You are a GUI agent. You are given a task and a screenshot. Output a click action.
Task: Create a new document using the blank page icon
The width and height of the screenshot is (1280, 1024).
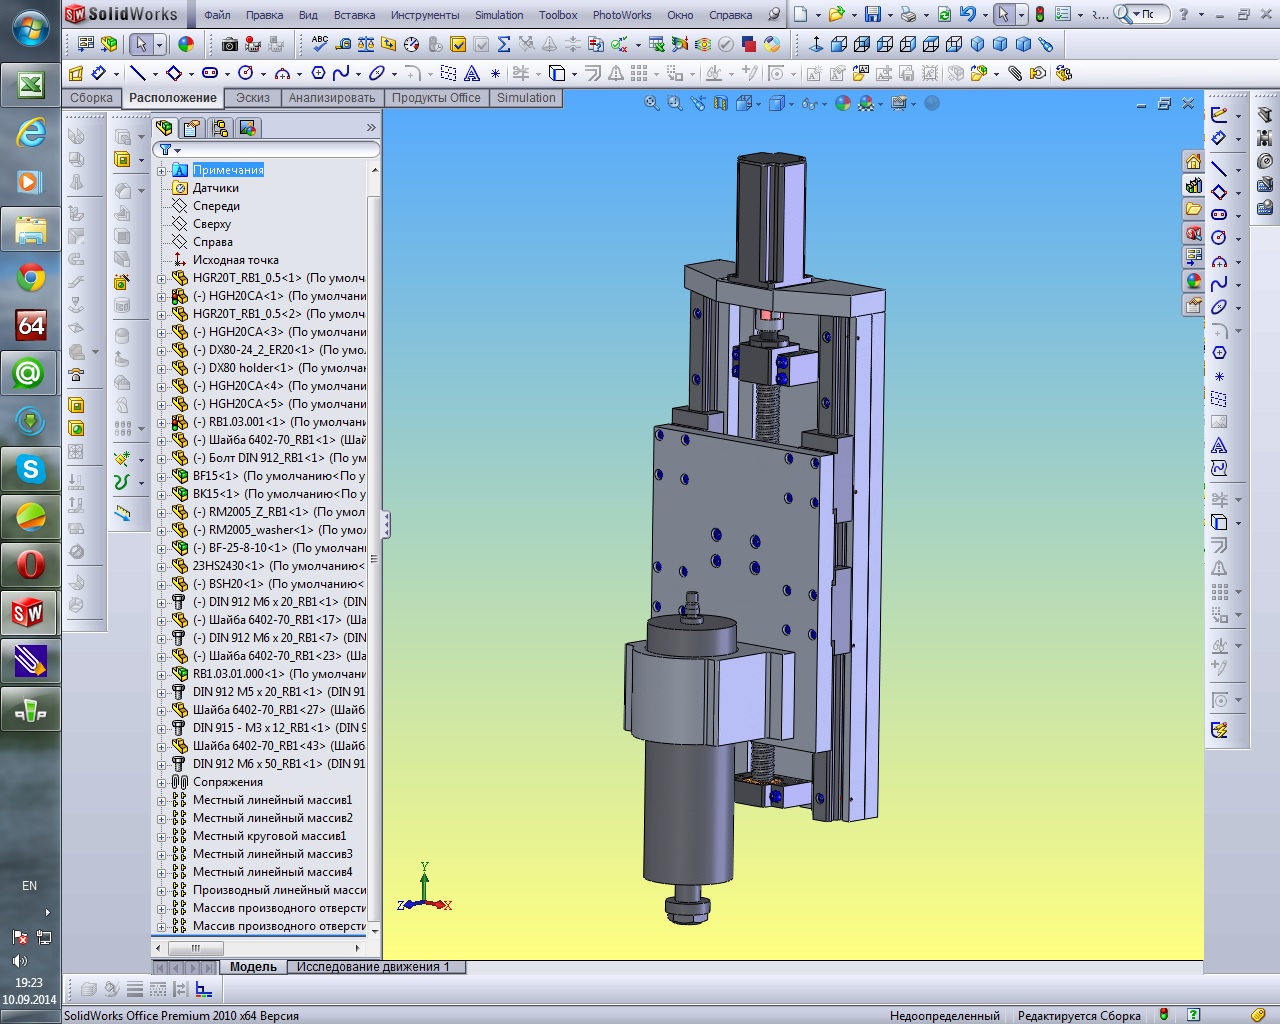tap(801, 15)
